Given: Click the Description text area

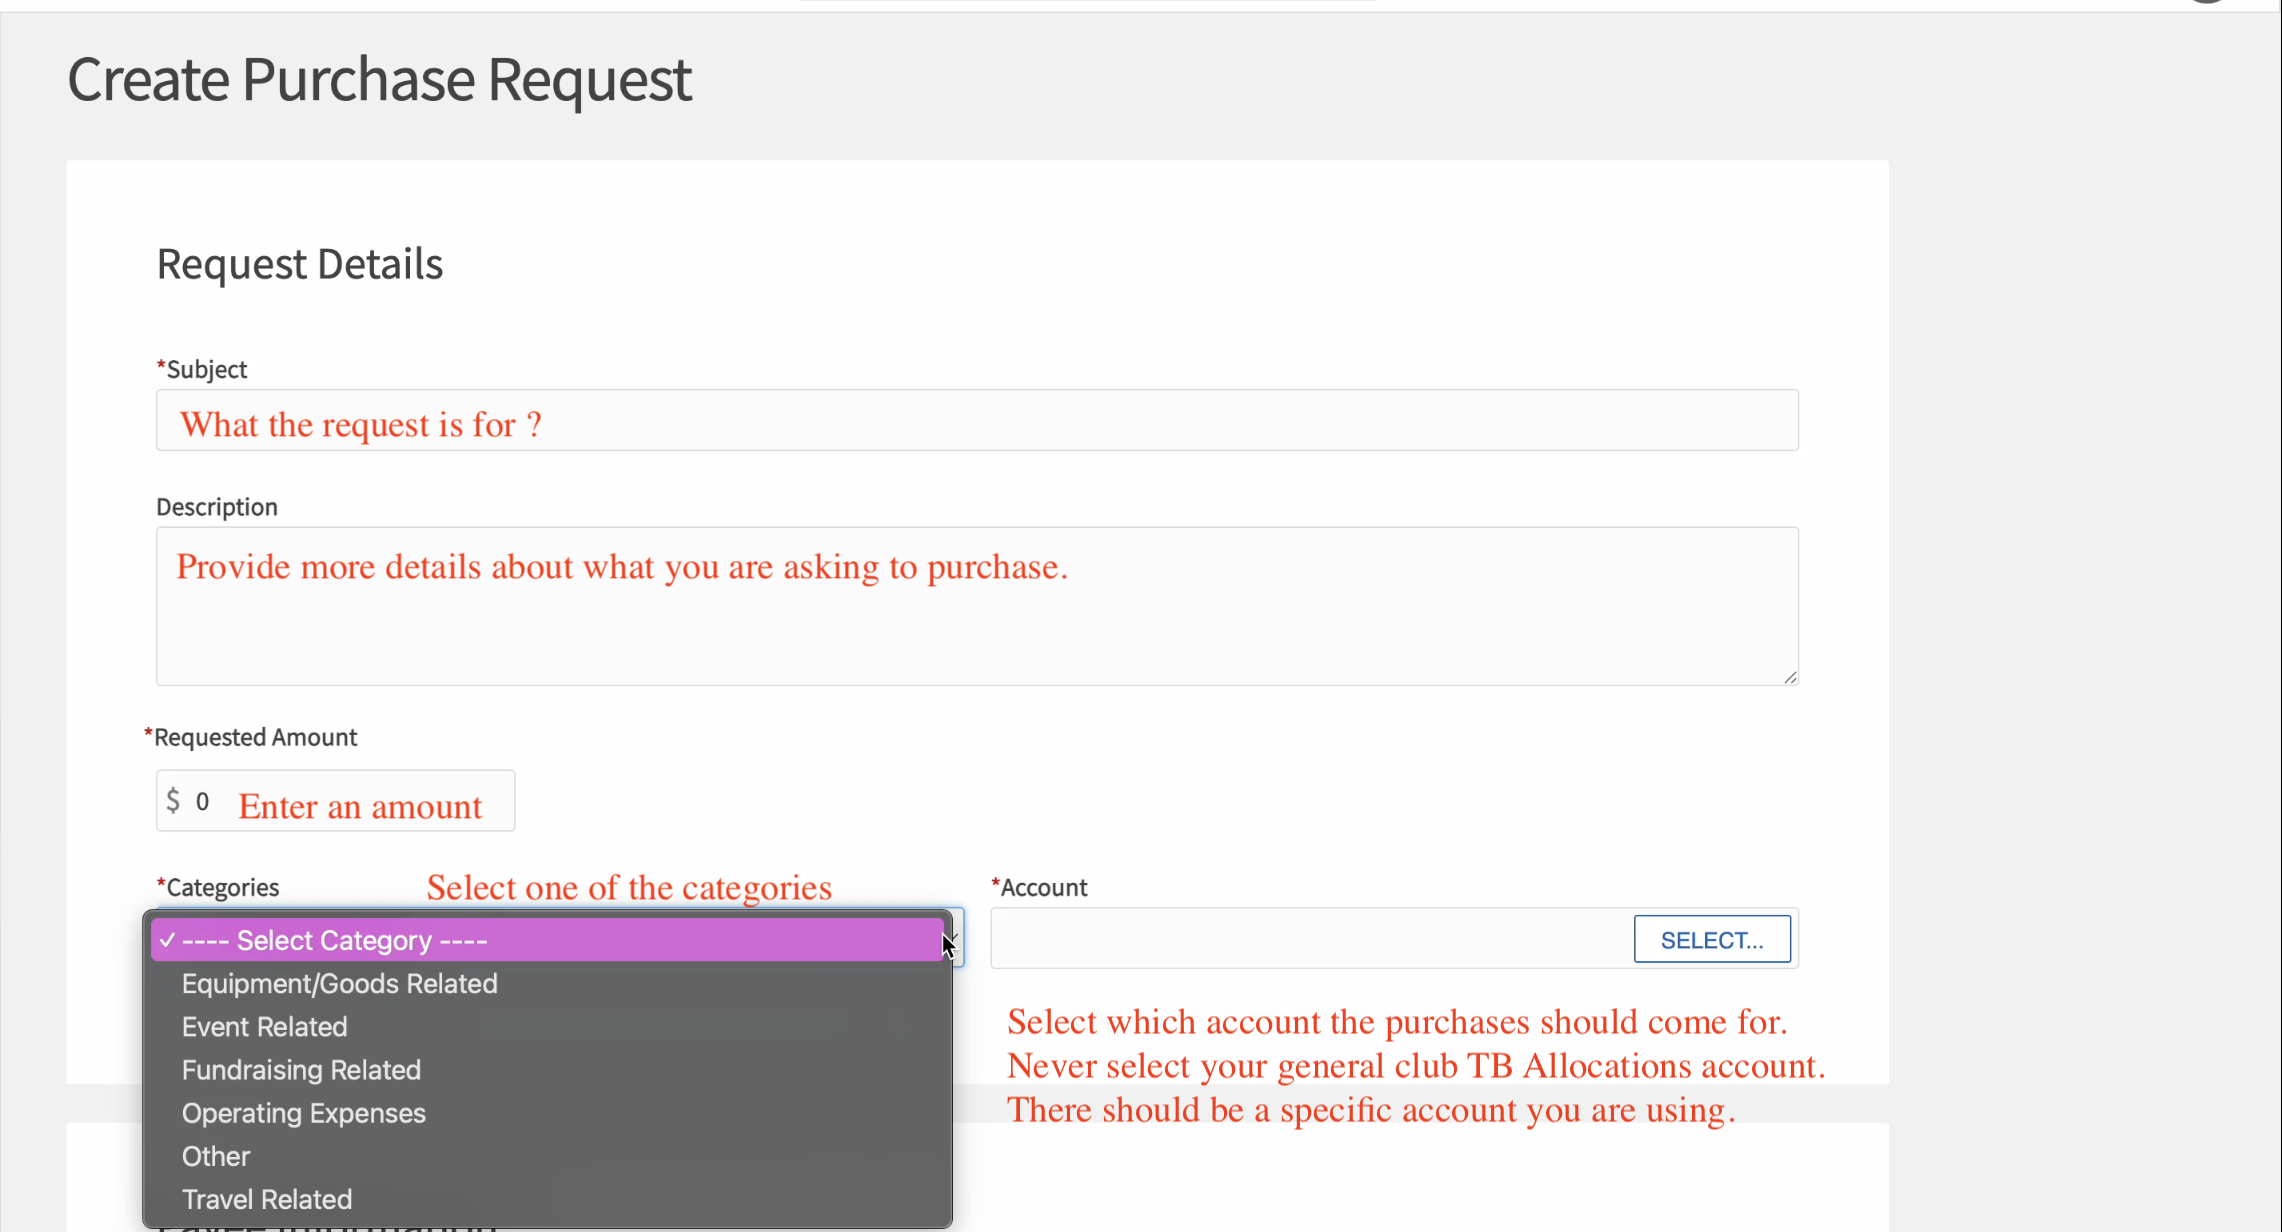Looking at the screenshot, I should pyautogui.click(x=975, y=605).
